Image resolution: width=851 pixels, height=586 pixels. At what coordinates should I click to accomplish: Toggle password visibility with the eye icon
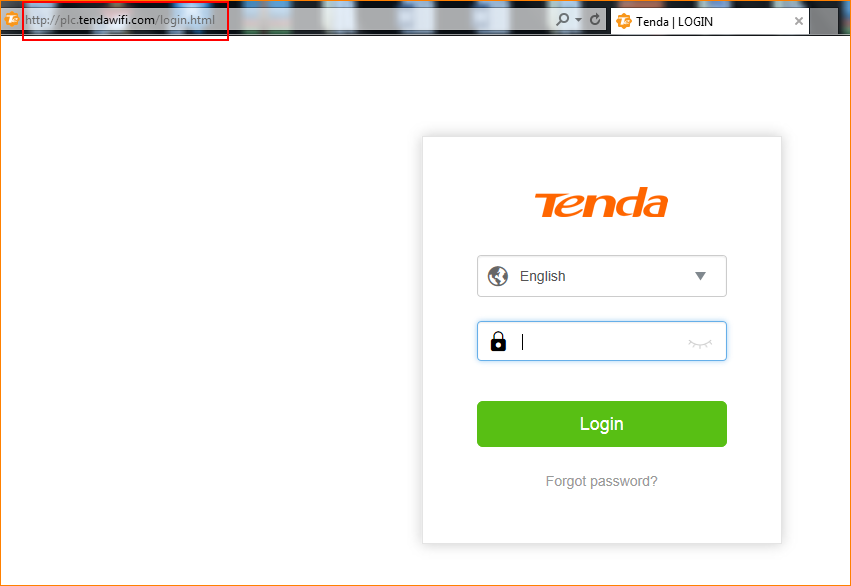pos(700,343)
